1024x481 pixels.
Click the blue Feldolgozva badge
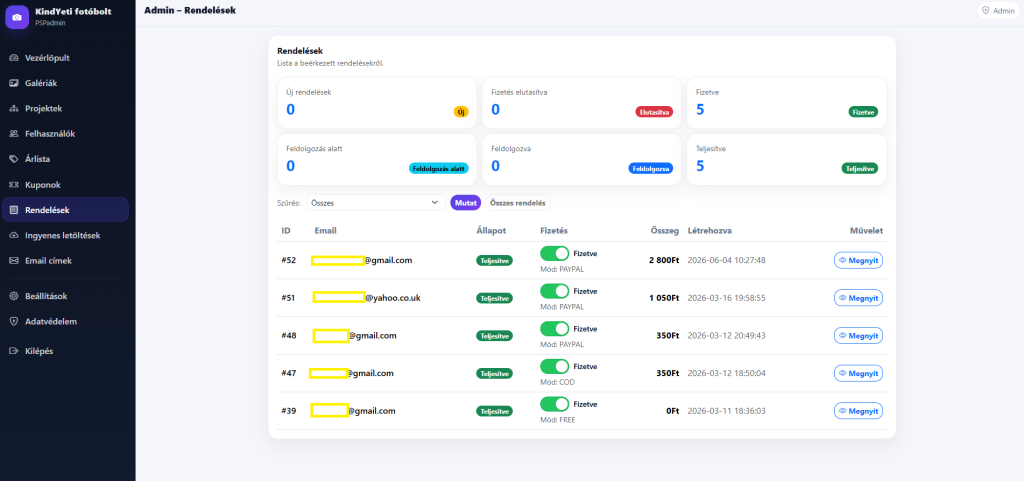click(x=650, y=168)
